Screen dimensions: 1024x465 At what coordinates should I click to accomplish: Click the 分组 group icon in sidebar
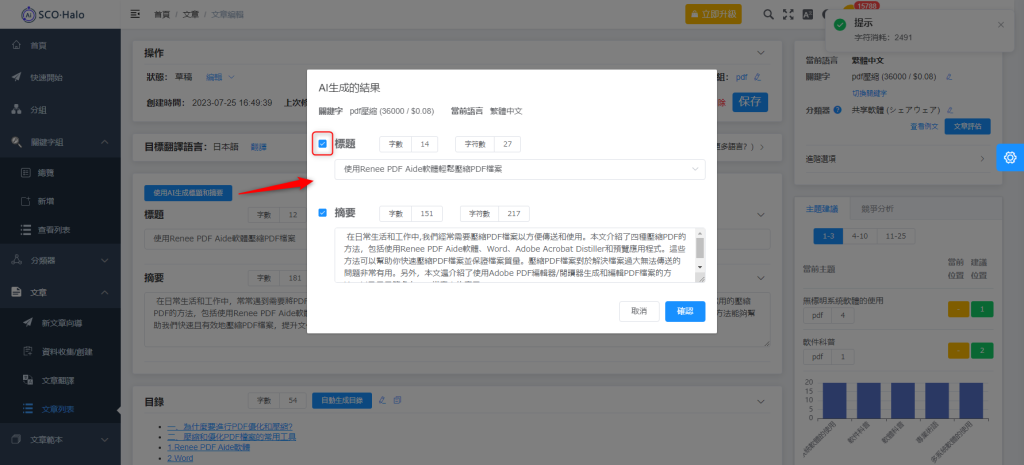[x=17, y=109]
